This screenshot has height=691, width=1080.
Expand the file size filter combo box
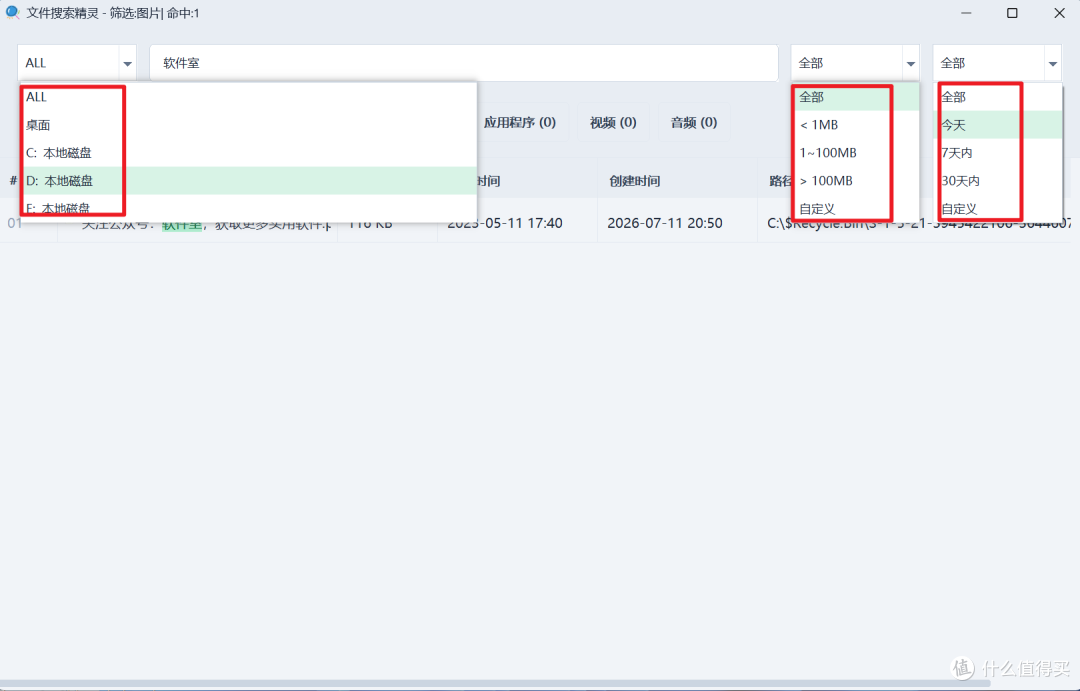click(855, 63)
